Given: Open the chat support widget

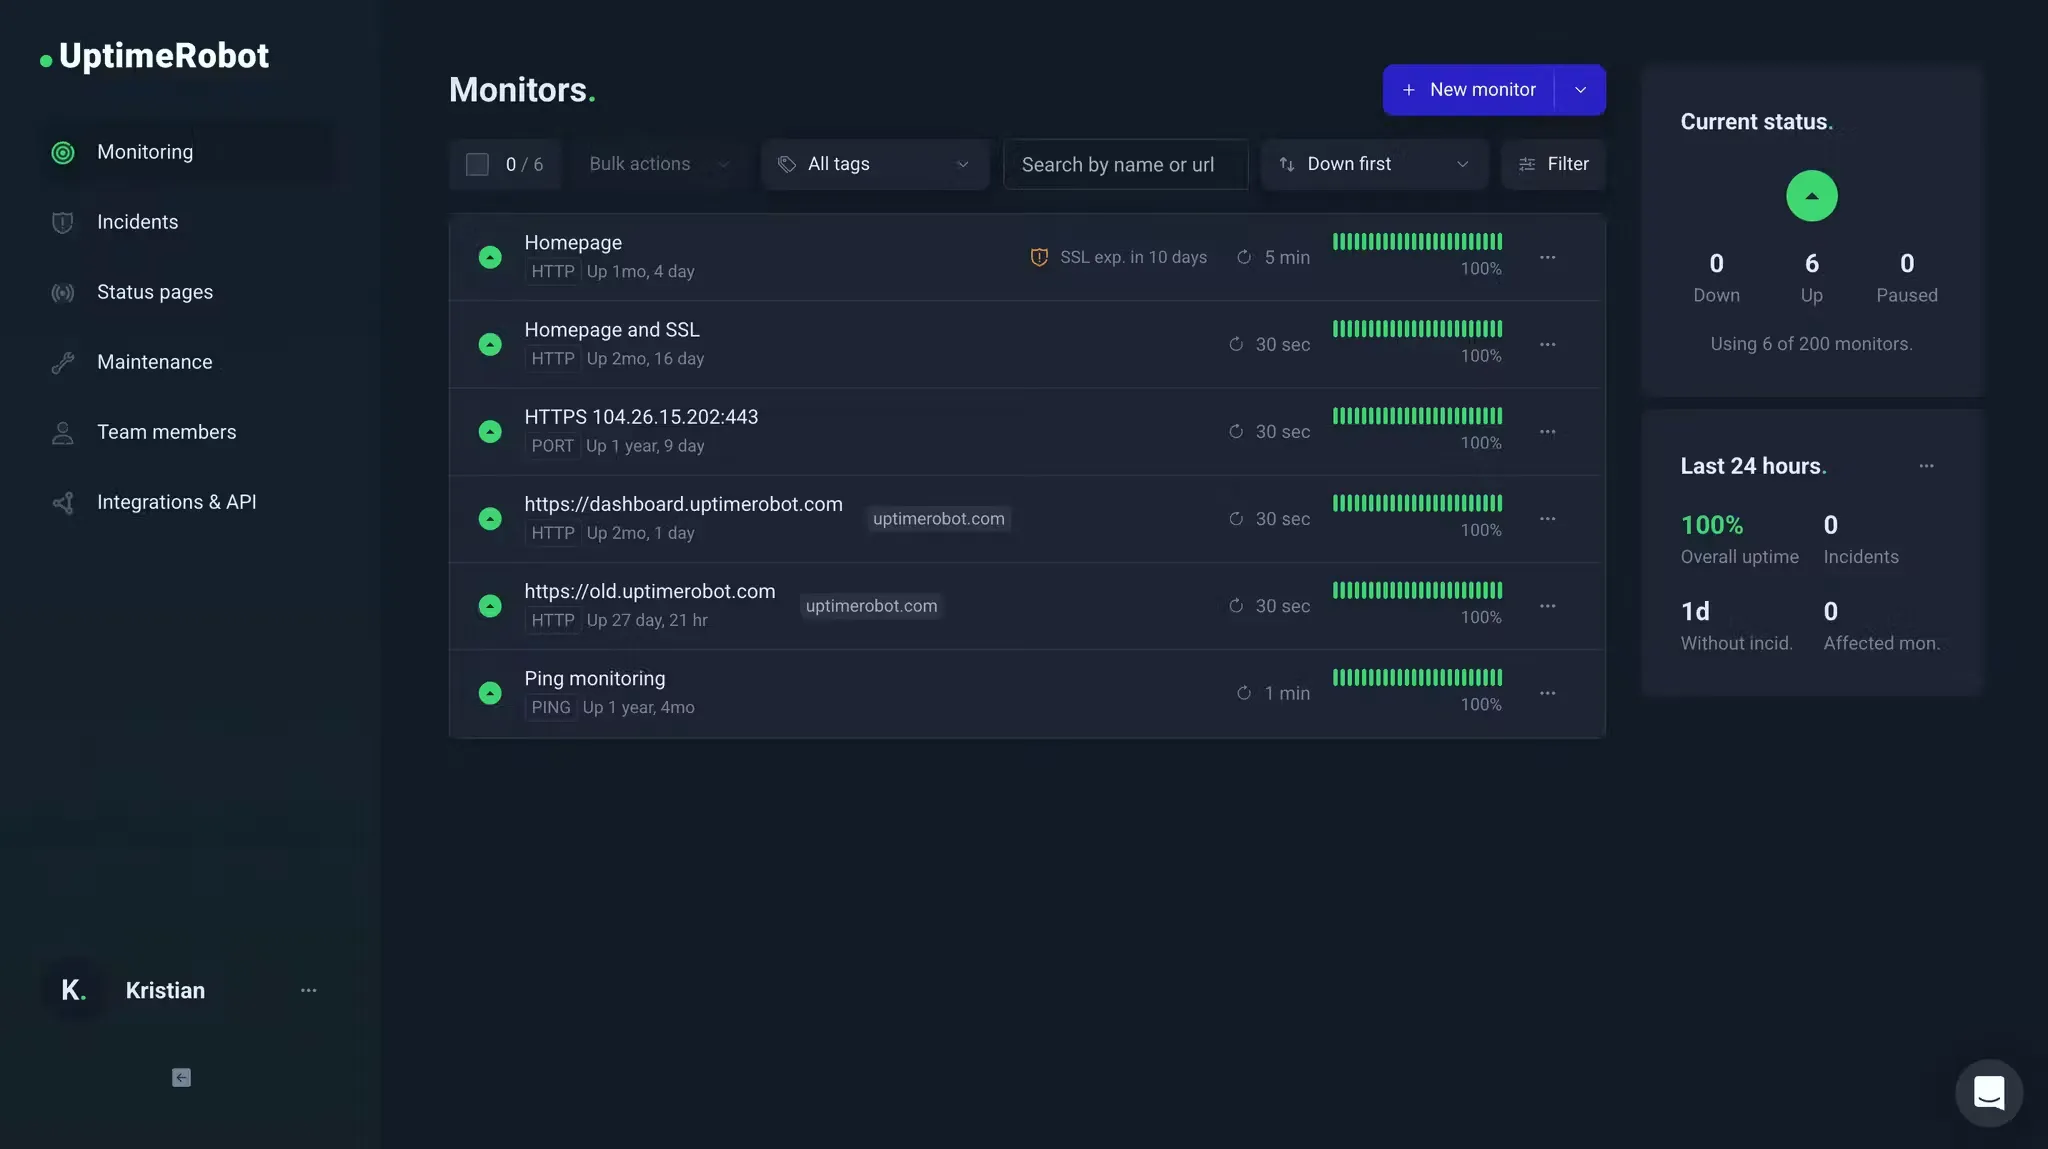Looking at the screenshot, I should coord(1989,1093).
